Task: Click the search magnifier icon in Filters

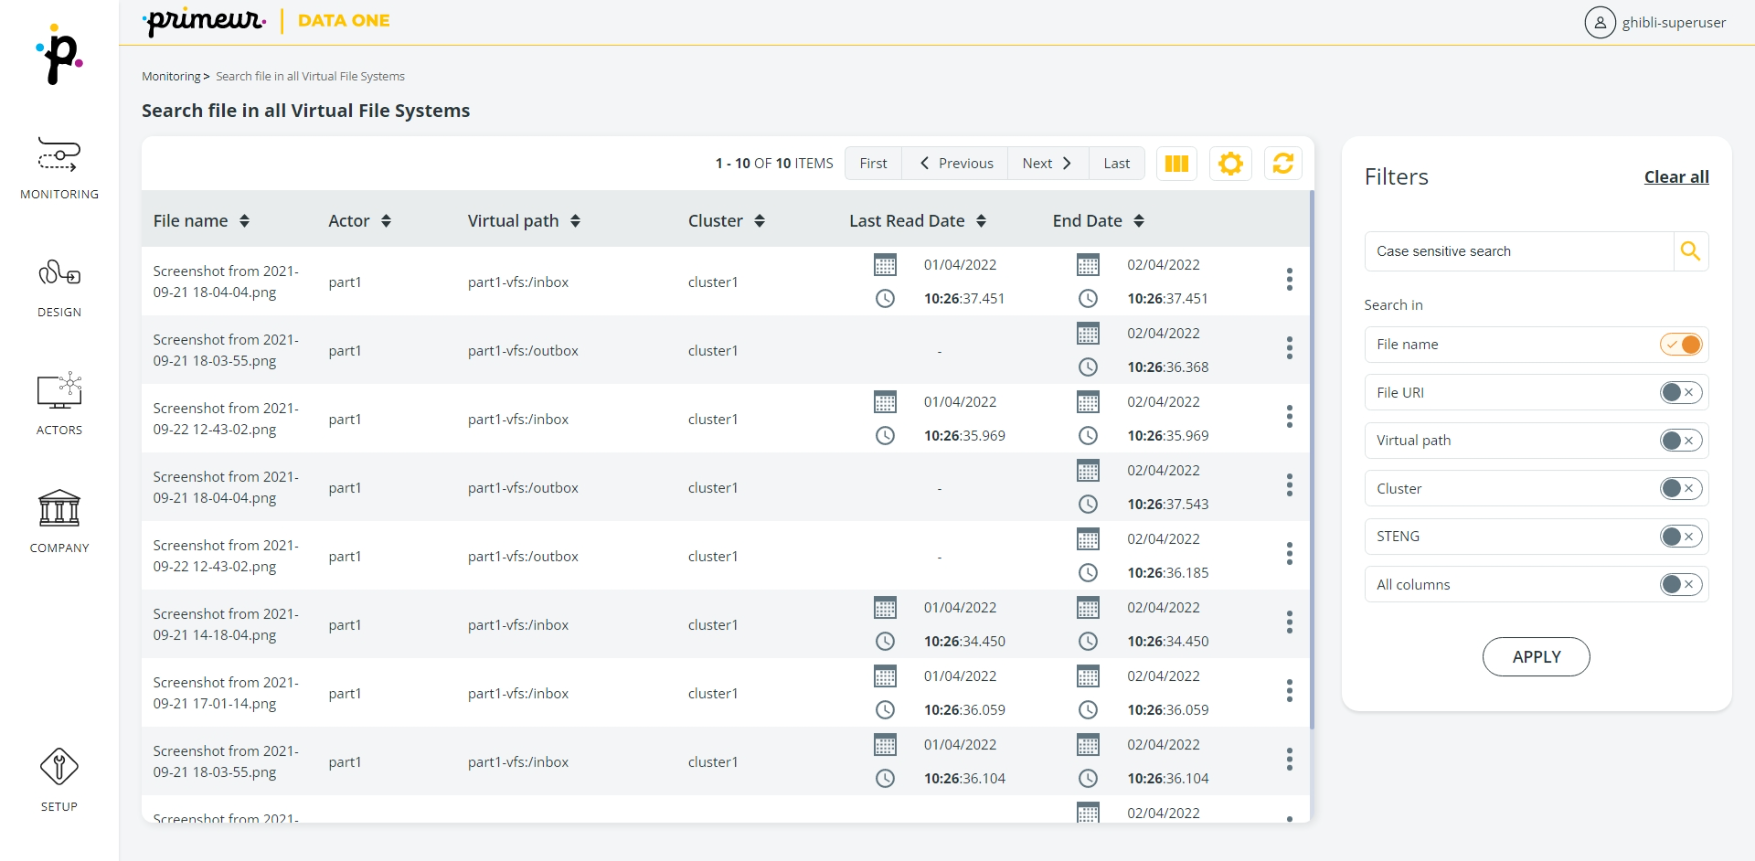Action: point(1690,251)
